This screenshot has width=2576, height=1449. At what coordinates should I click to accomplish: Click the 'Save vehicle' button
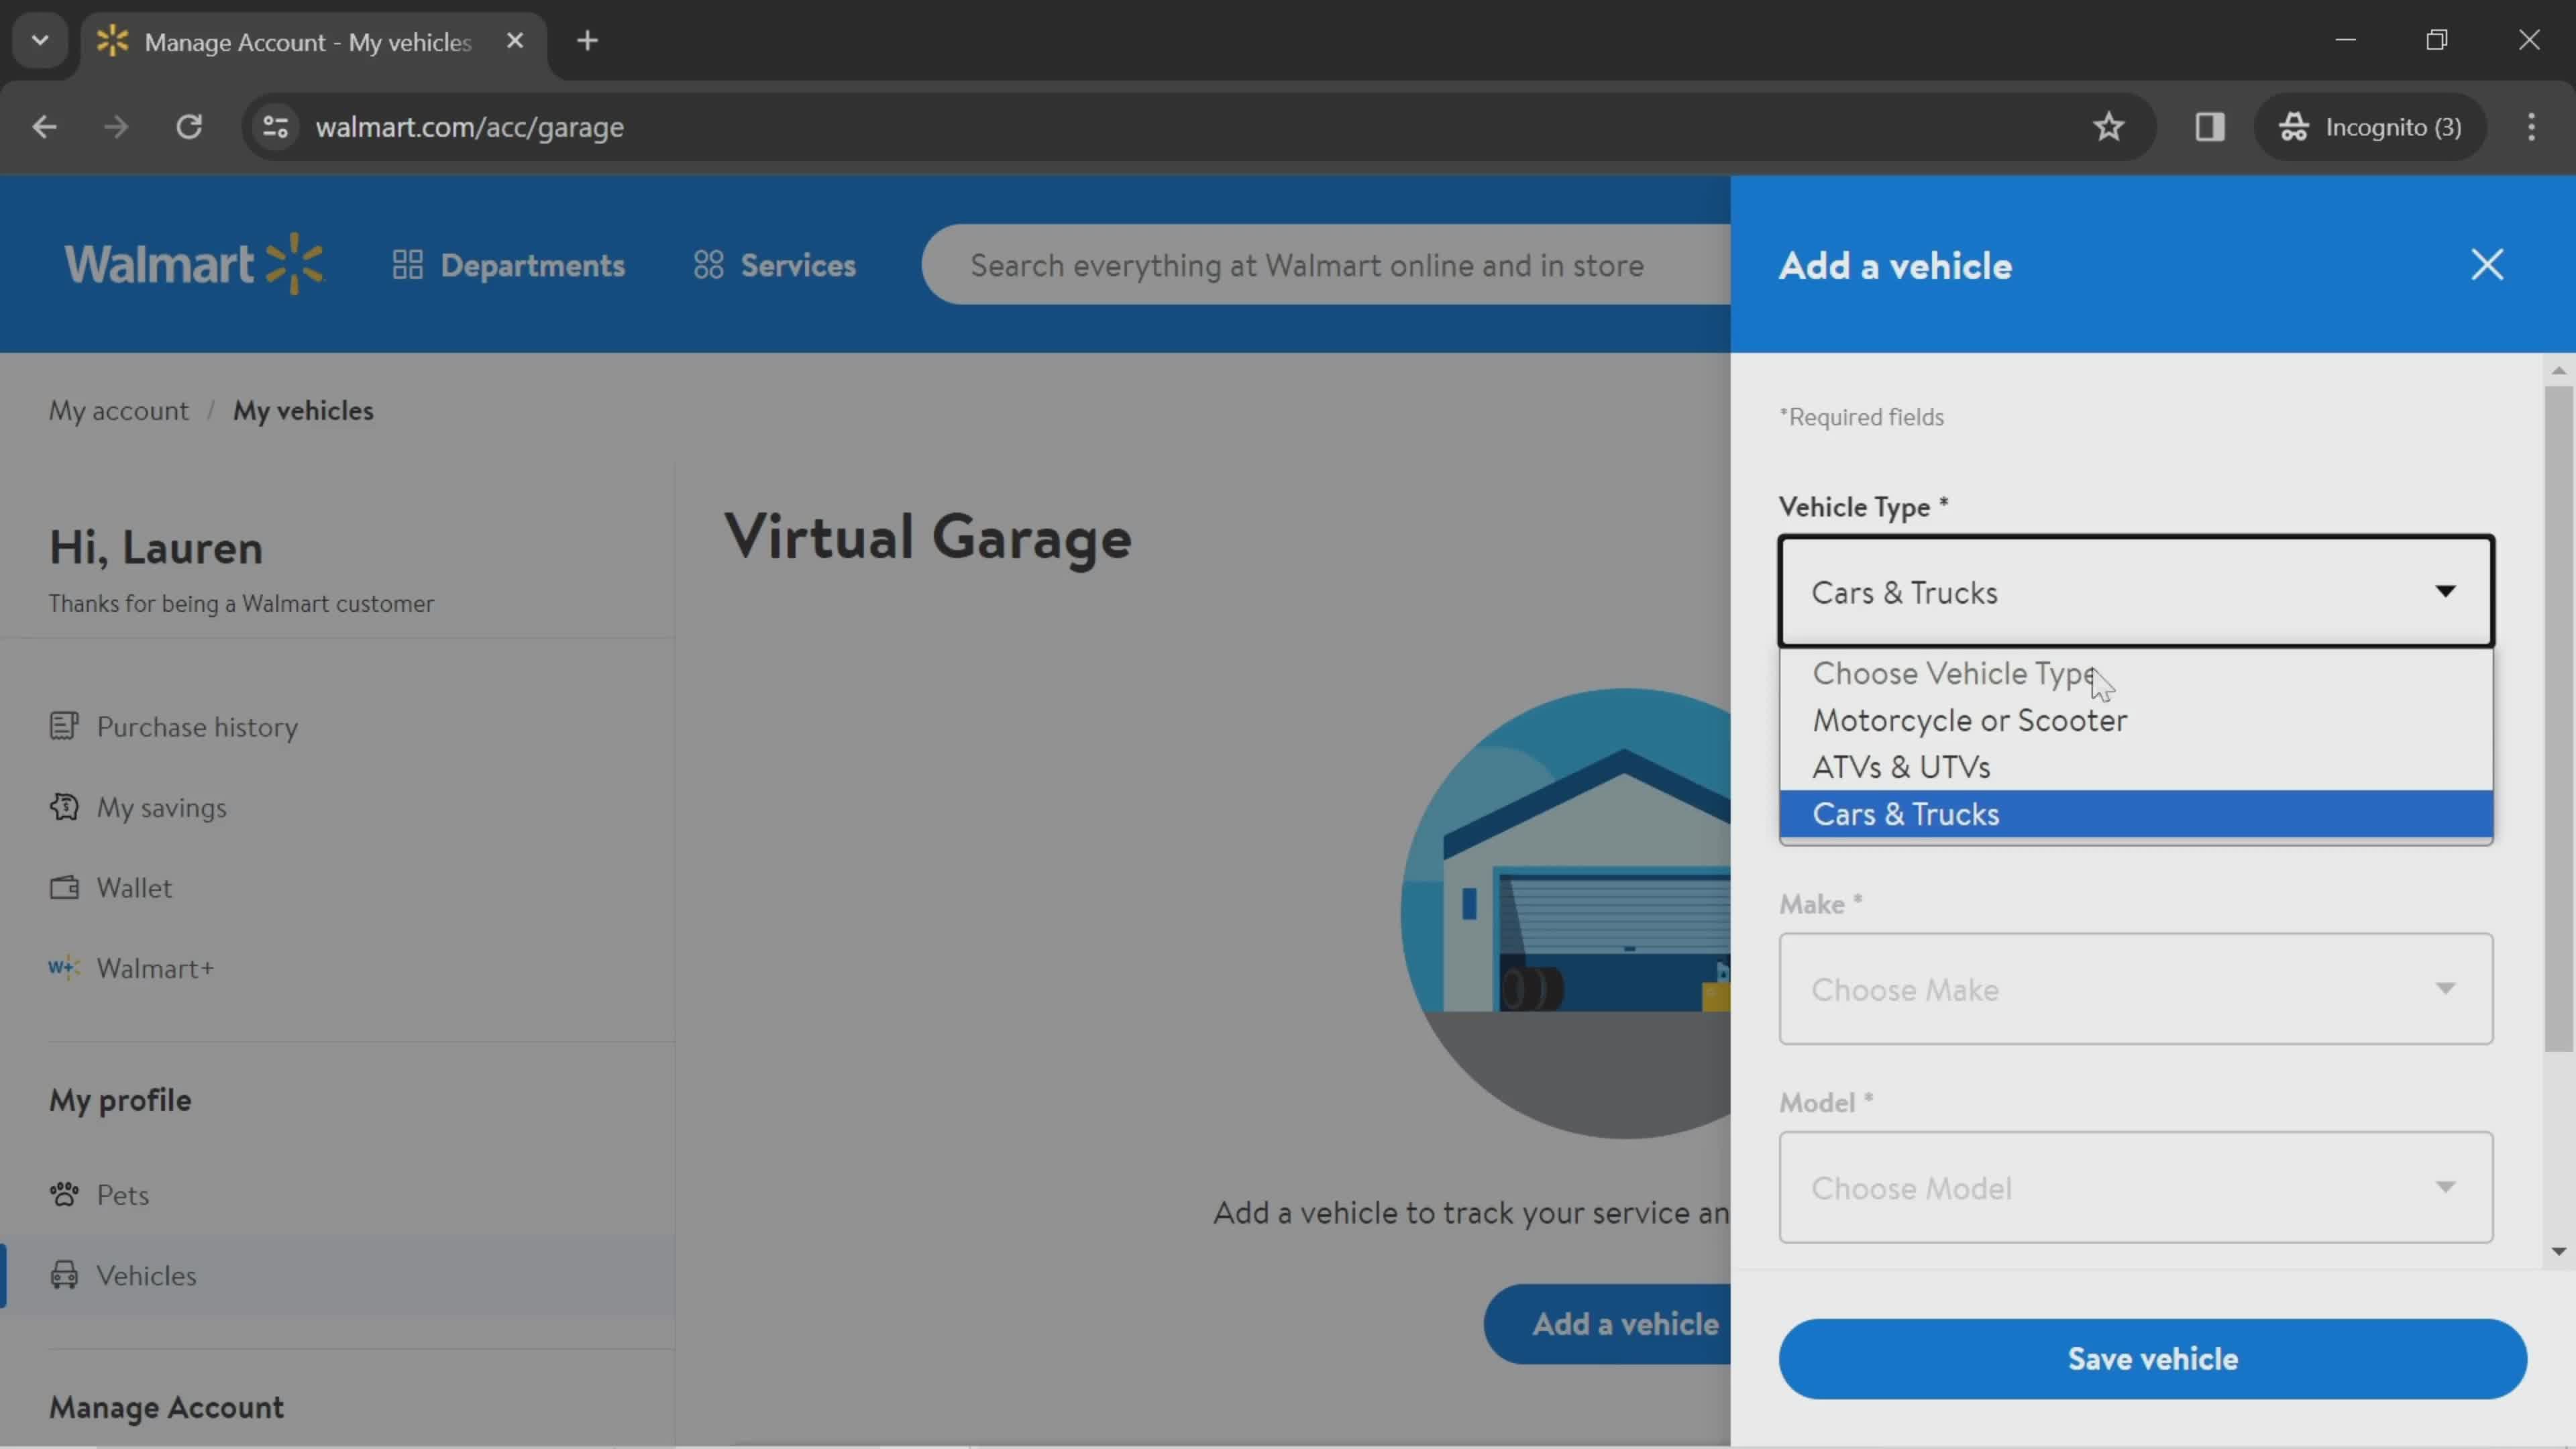click(2153, 1357)
